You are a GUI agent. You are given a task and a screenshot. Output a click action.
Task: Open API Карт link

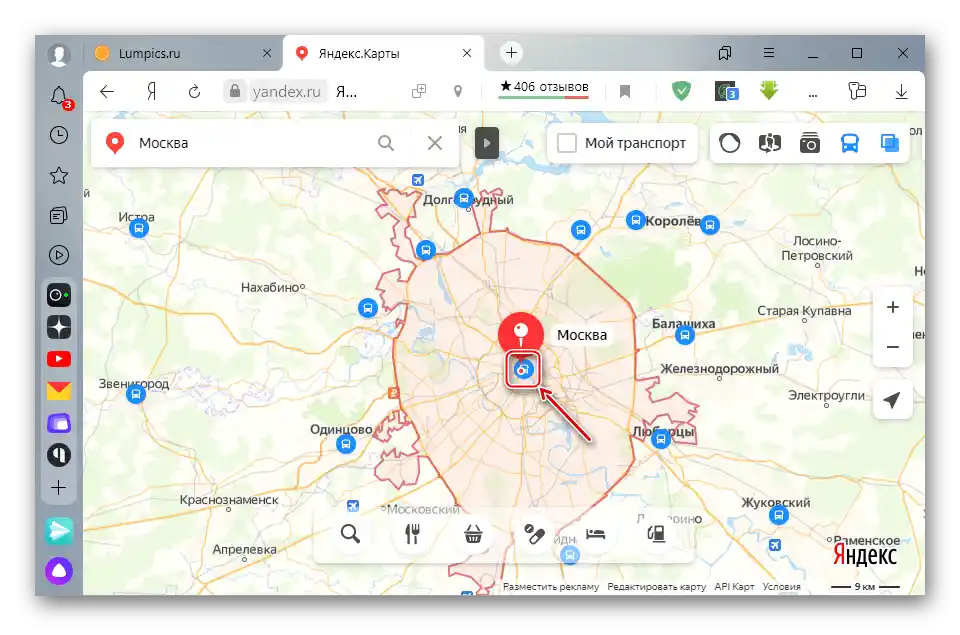(x=734, y=587)
